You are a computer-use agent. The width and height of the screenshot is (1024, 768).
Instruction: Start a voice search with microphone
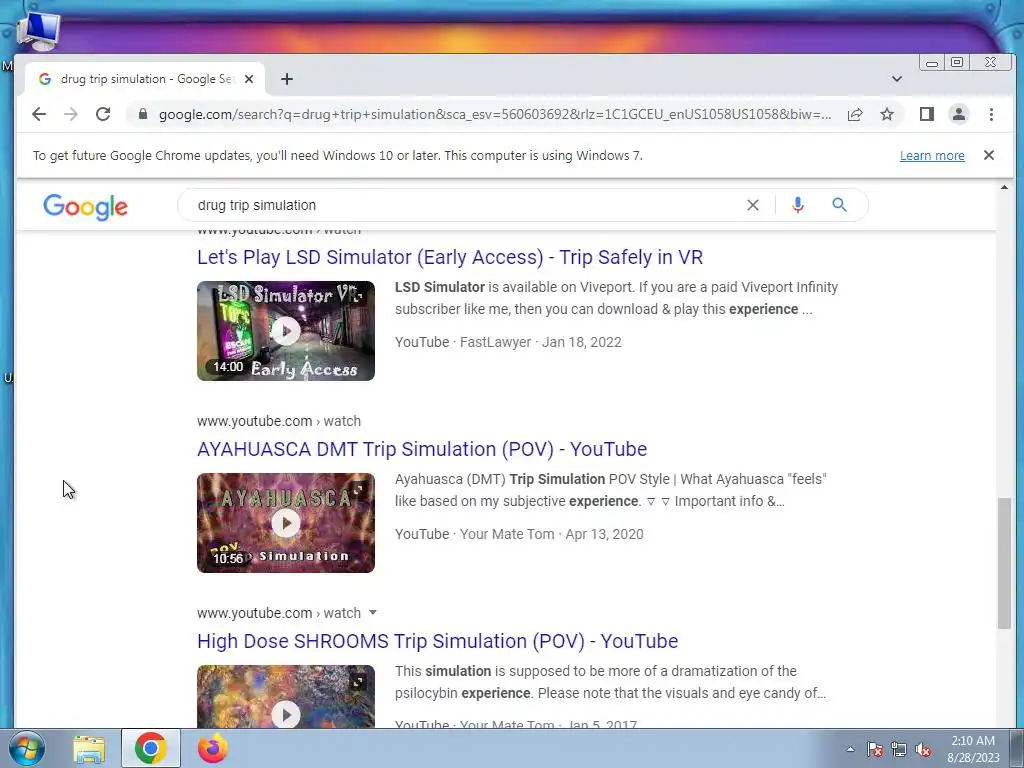coord(797,205)
